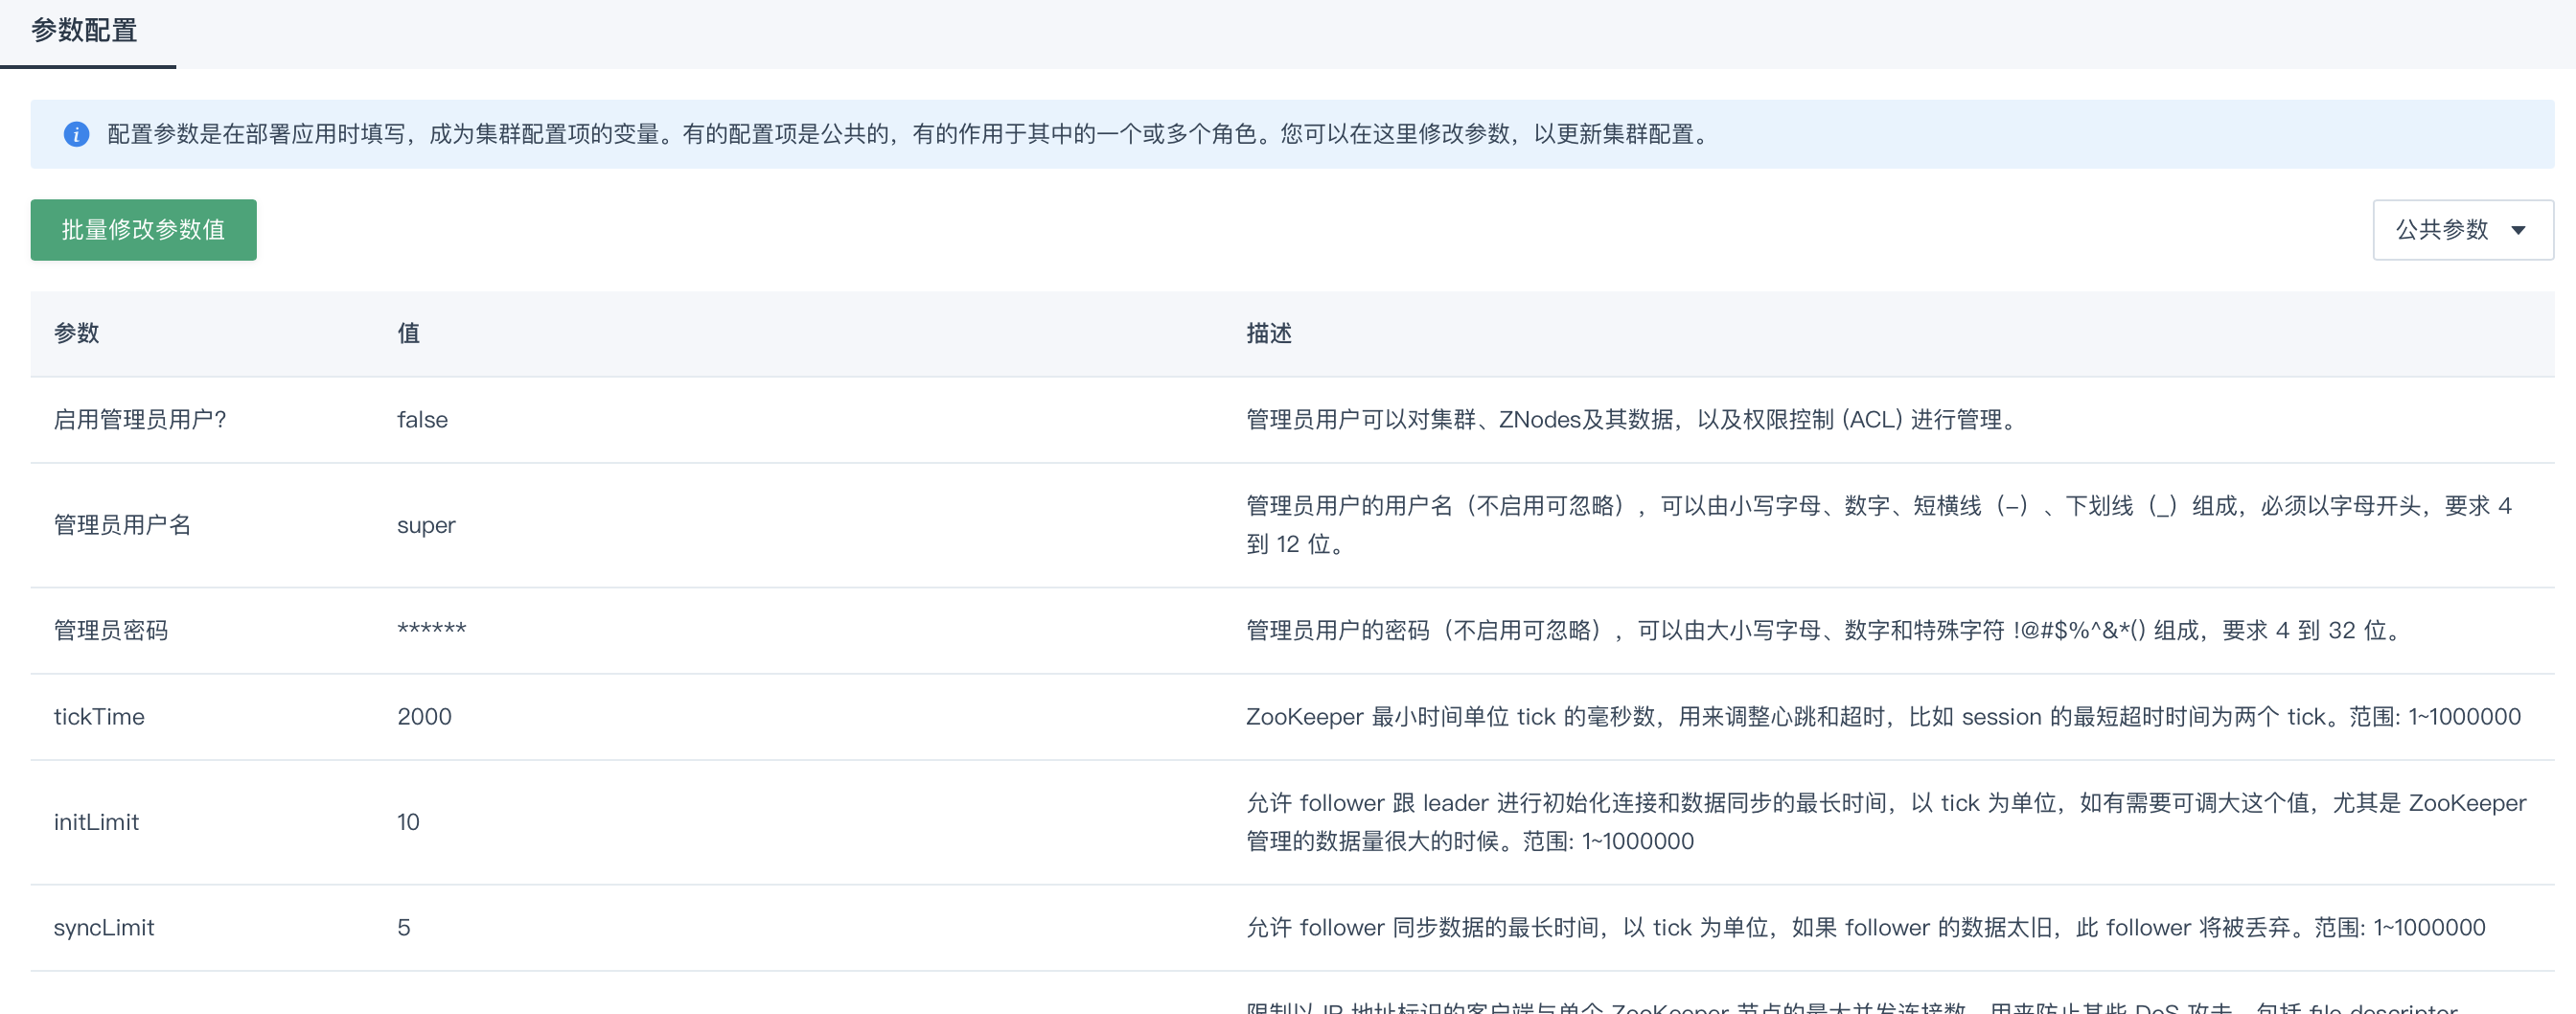
Task: Click the 描述 column header
Action: tap(1268, 333)
